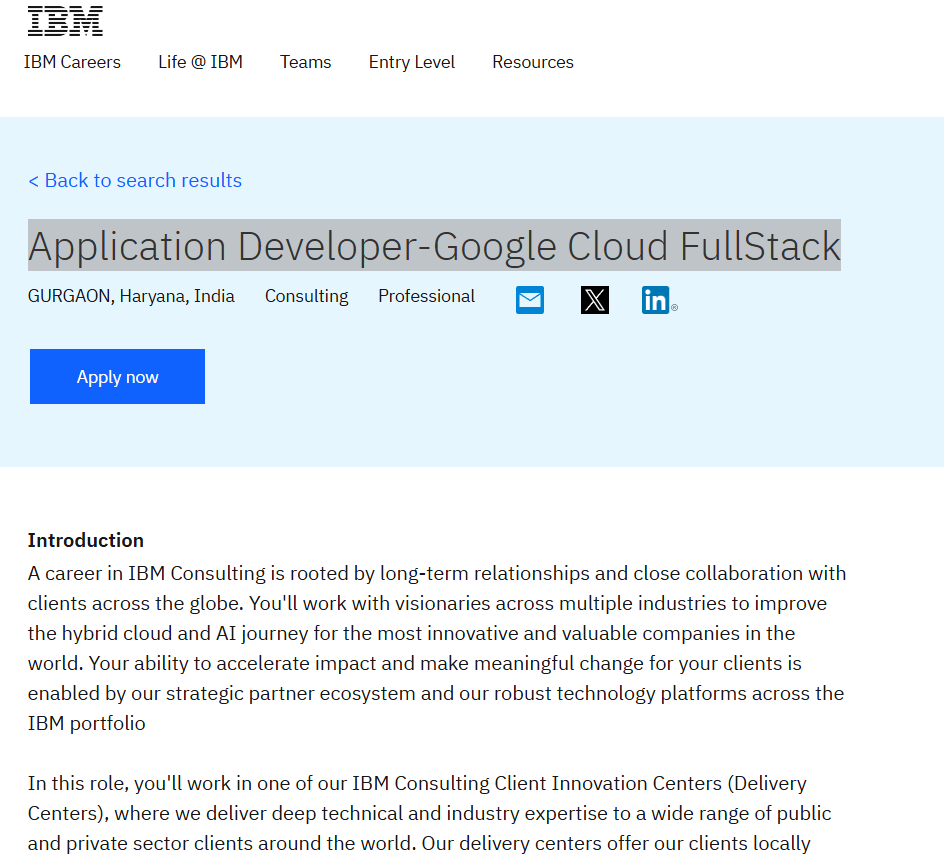944x861 pixels.
Task: Open IBM Careers menu item
Action: pos(72,62)
